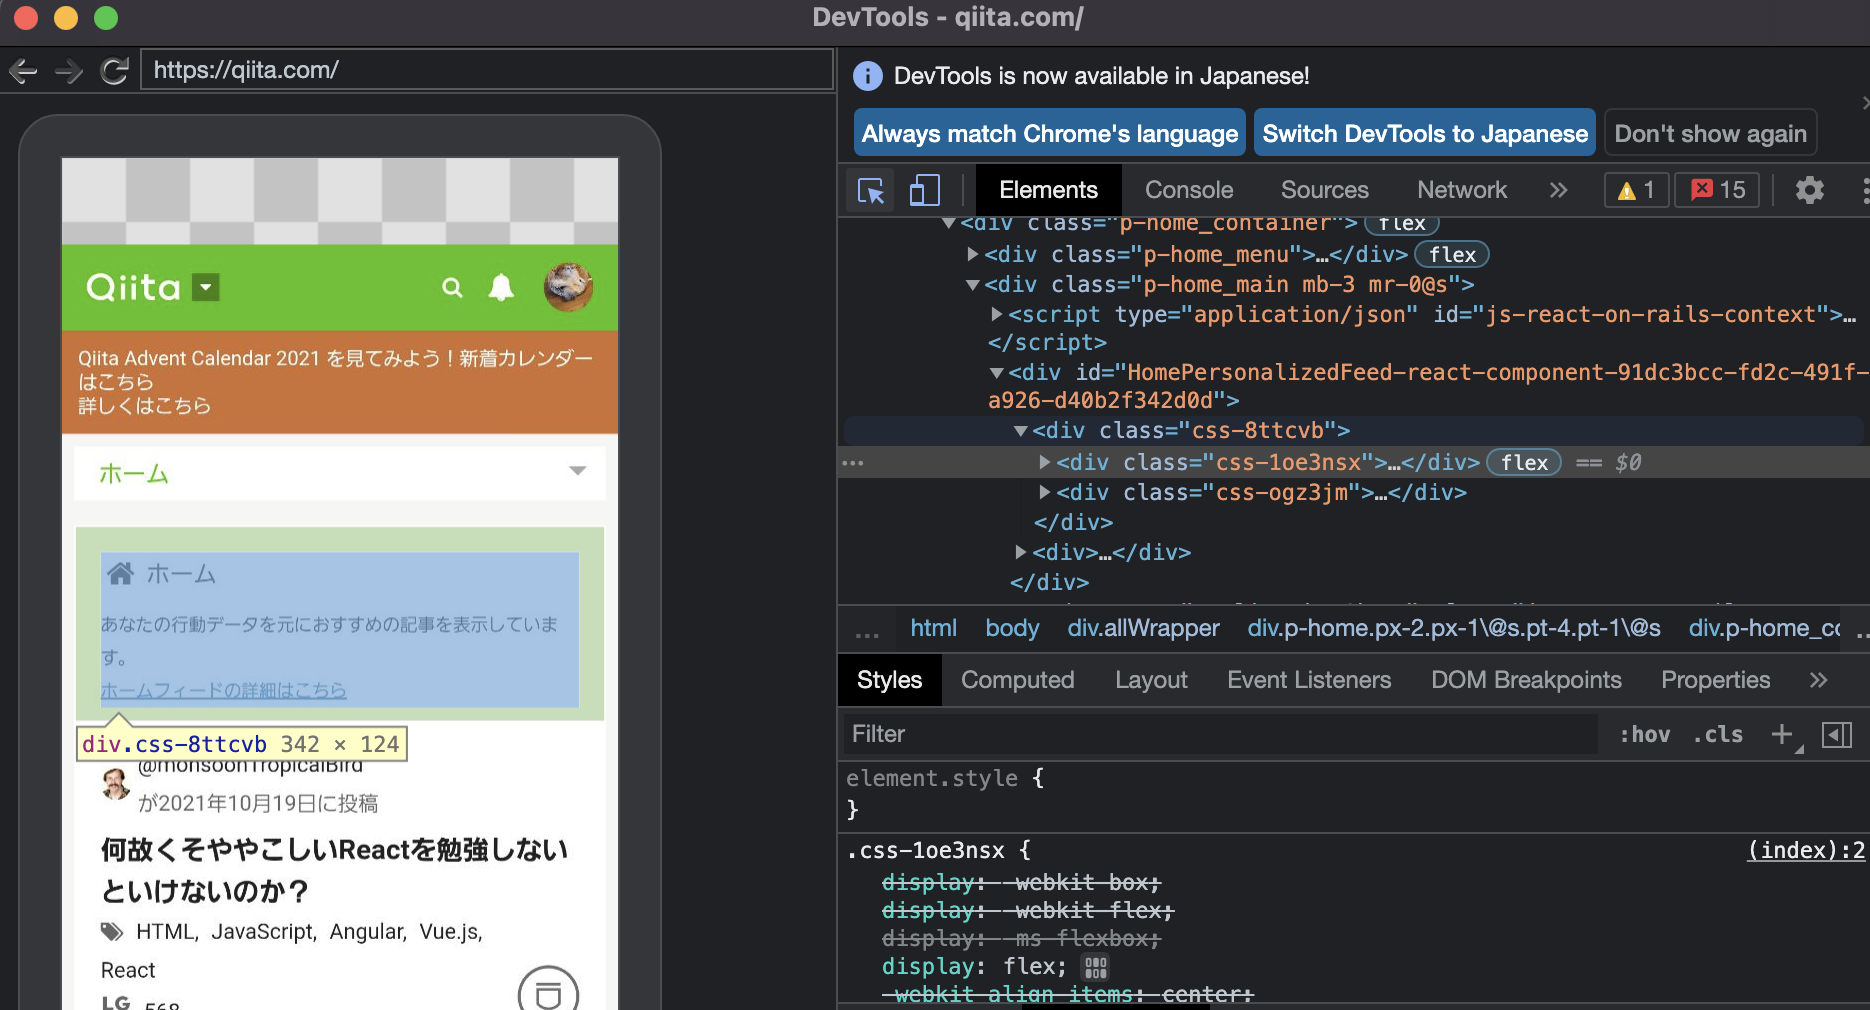Click the Qiita Advent Calendar 2021 banner
Screen dimensions: 1870x1010
340,382
